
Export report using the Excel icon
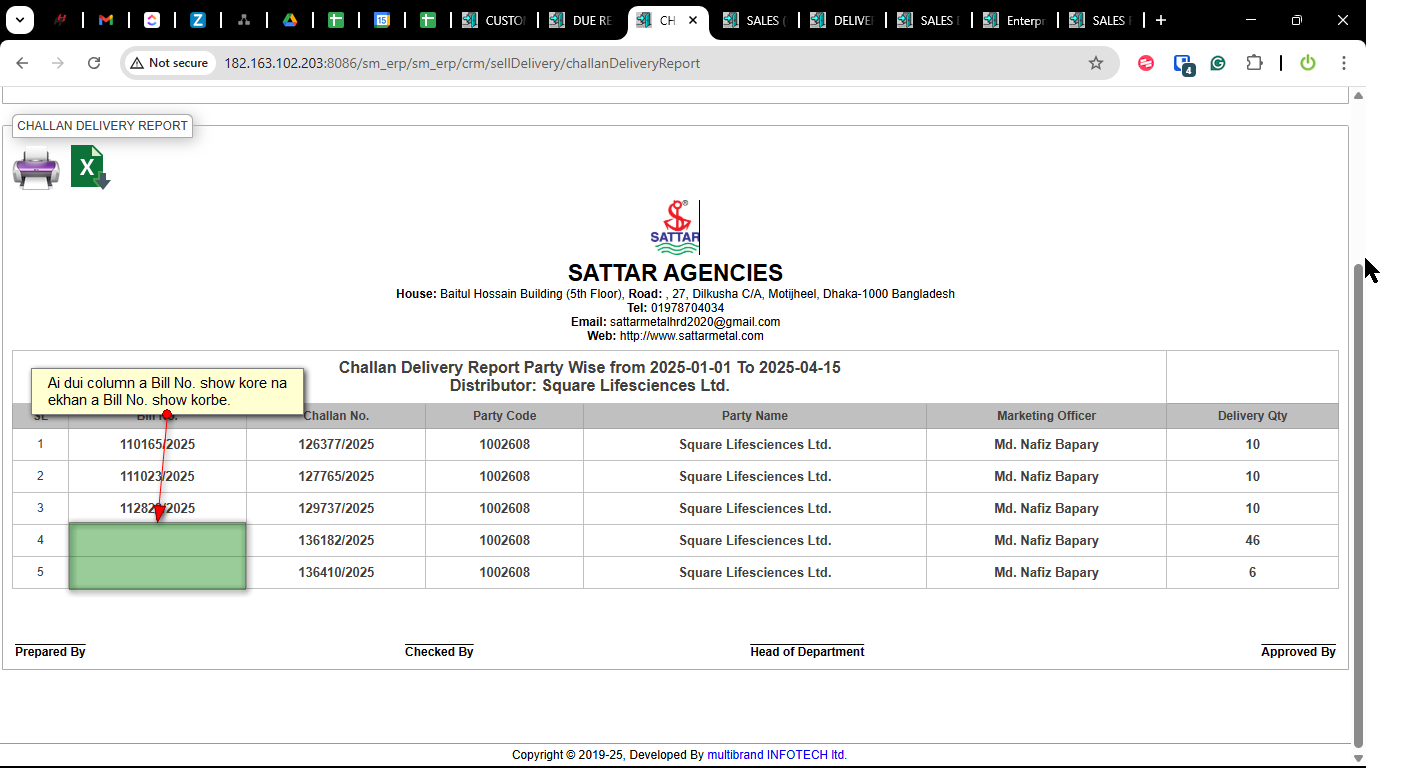pos(89,167)
